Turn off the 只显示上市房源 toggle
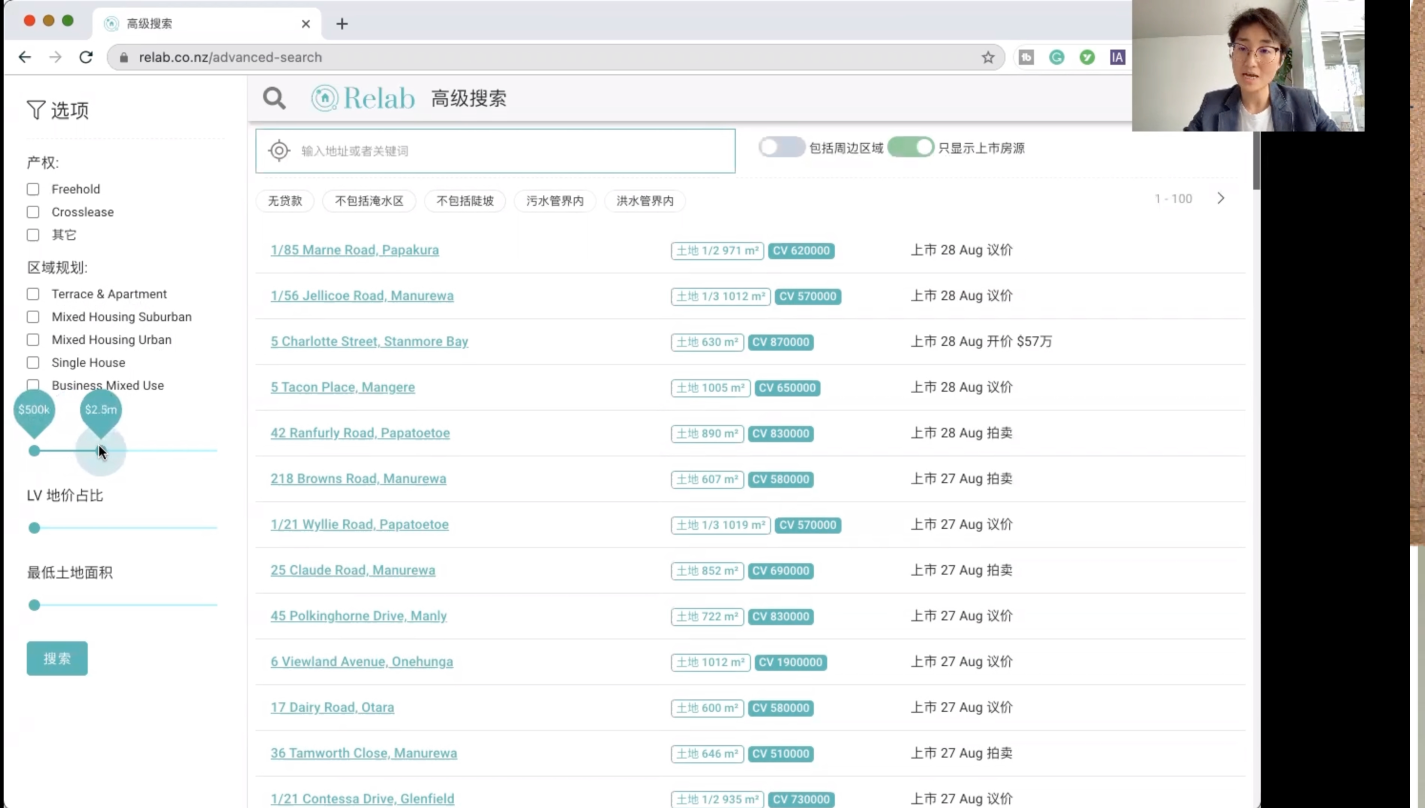This screenshot has height=808, width=1425. 910,148
